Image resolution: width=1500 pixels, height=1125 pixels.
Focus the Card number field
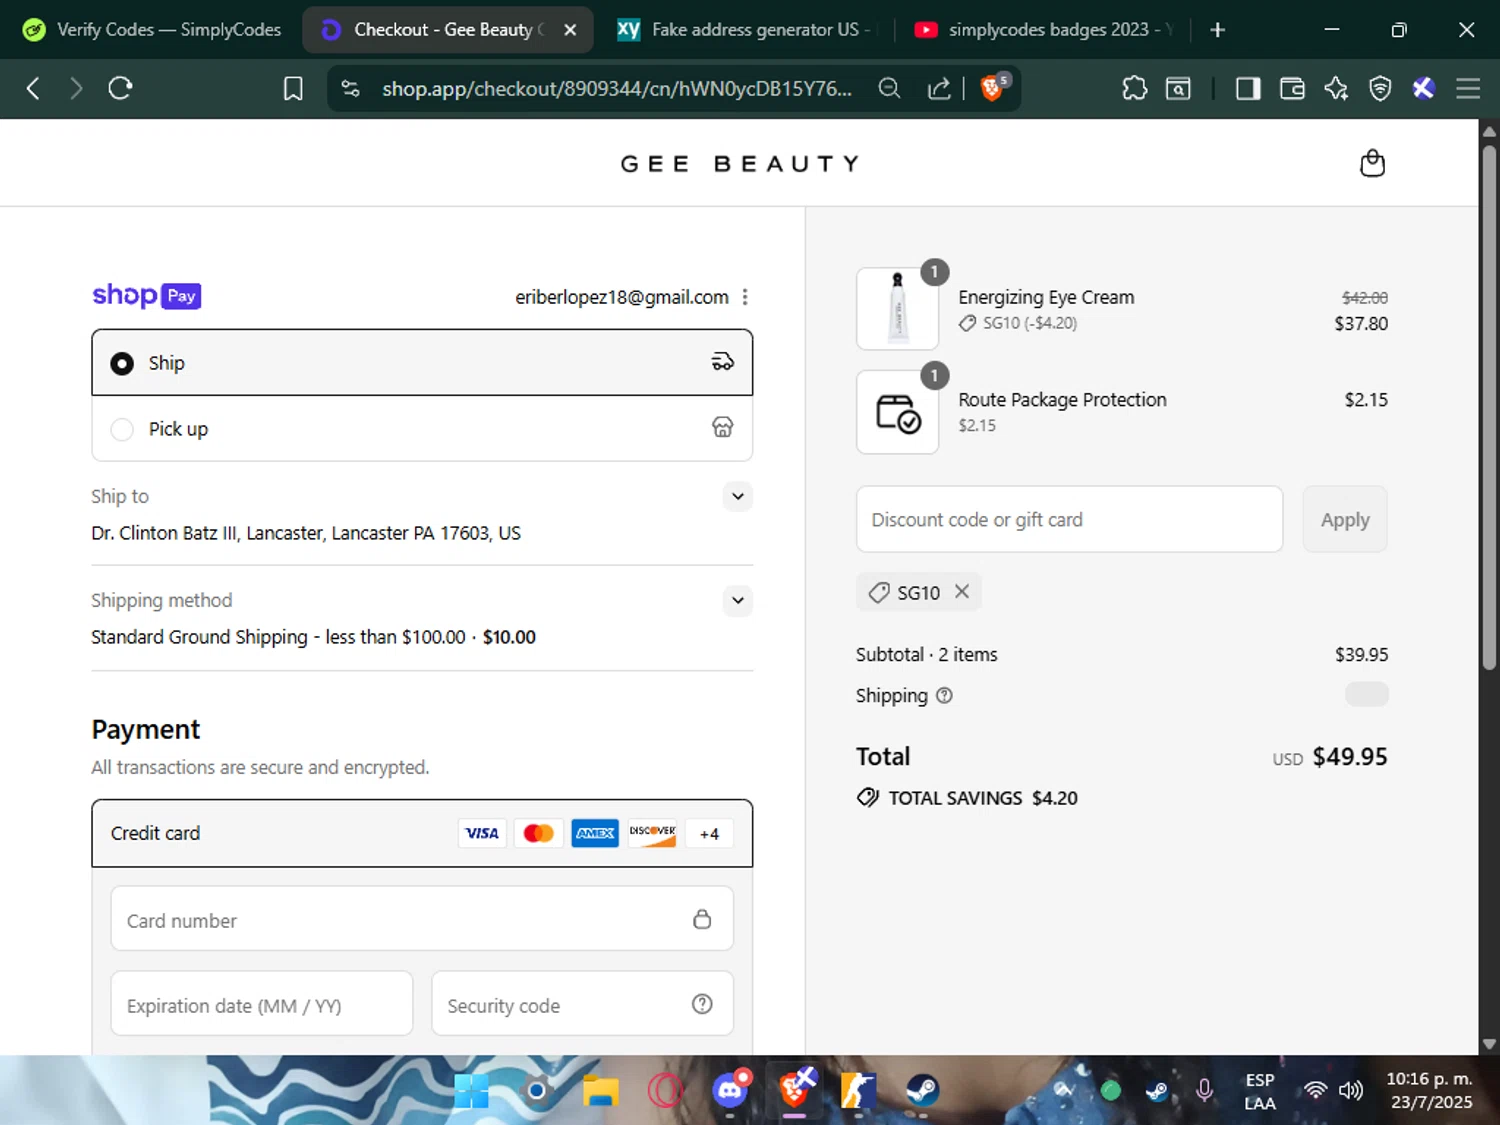[422, 919]
